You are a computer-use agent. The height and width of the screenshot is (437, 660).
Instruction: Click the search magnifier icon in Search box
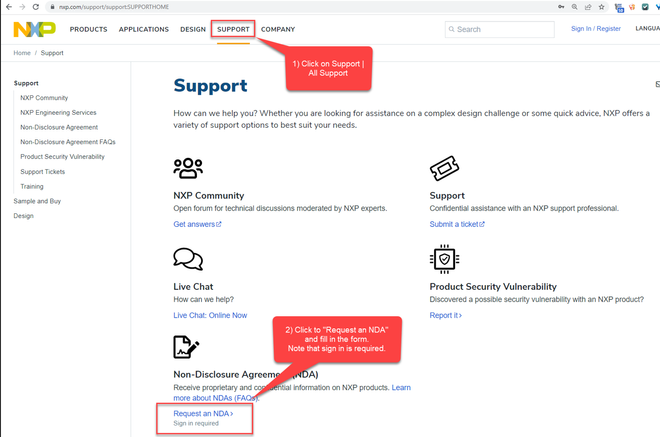(452, 29)
